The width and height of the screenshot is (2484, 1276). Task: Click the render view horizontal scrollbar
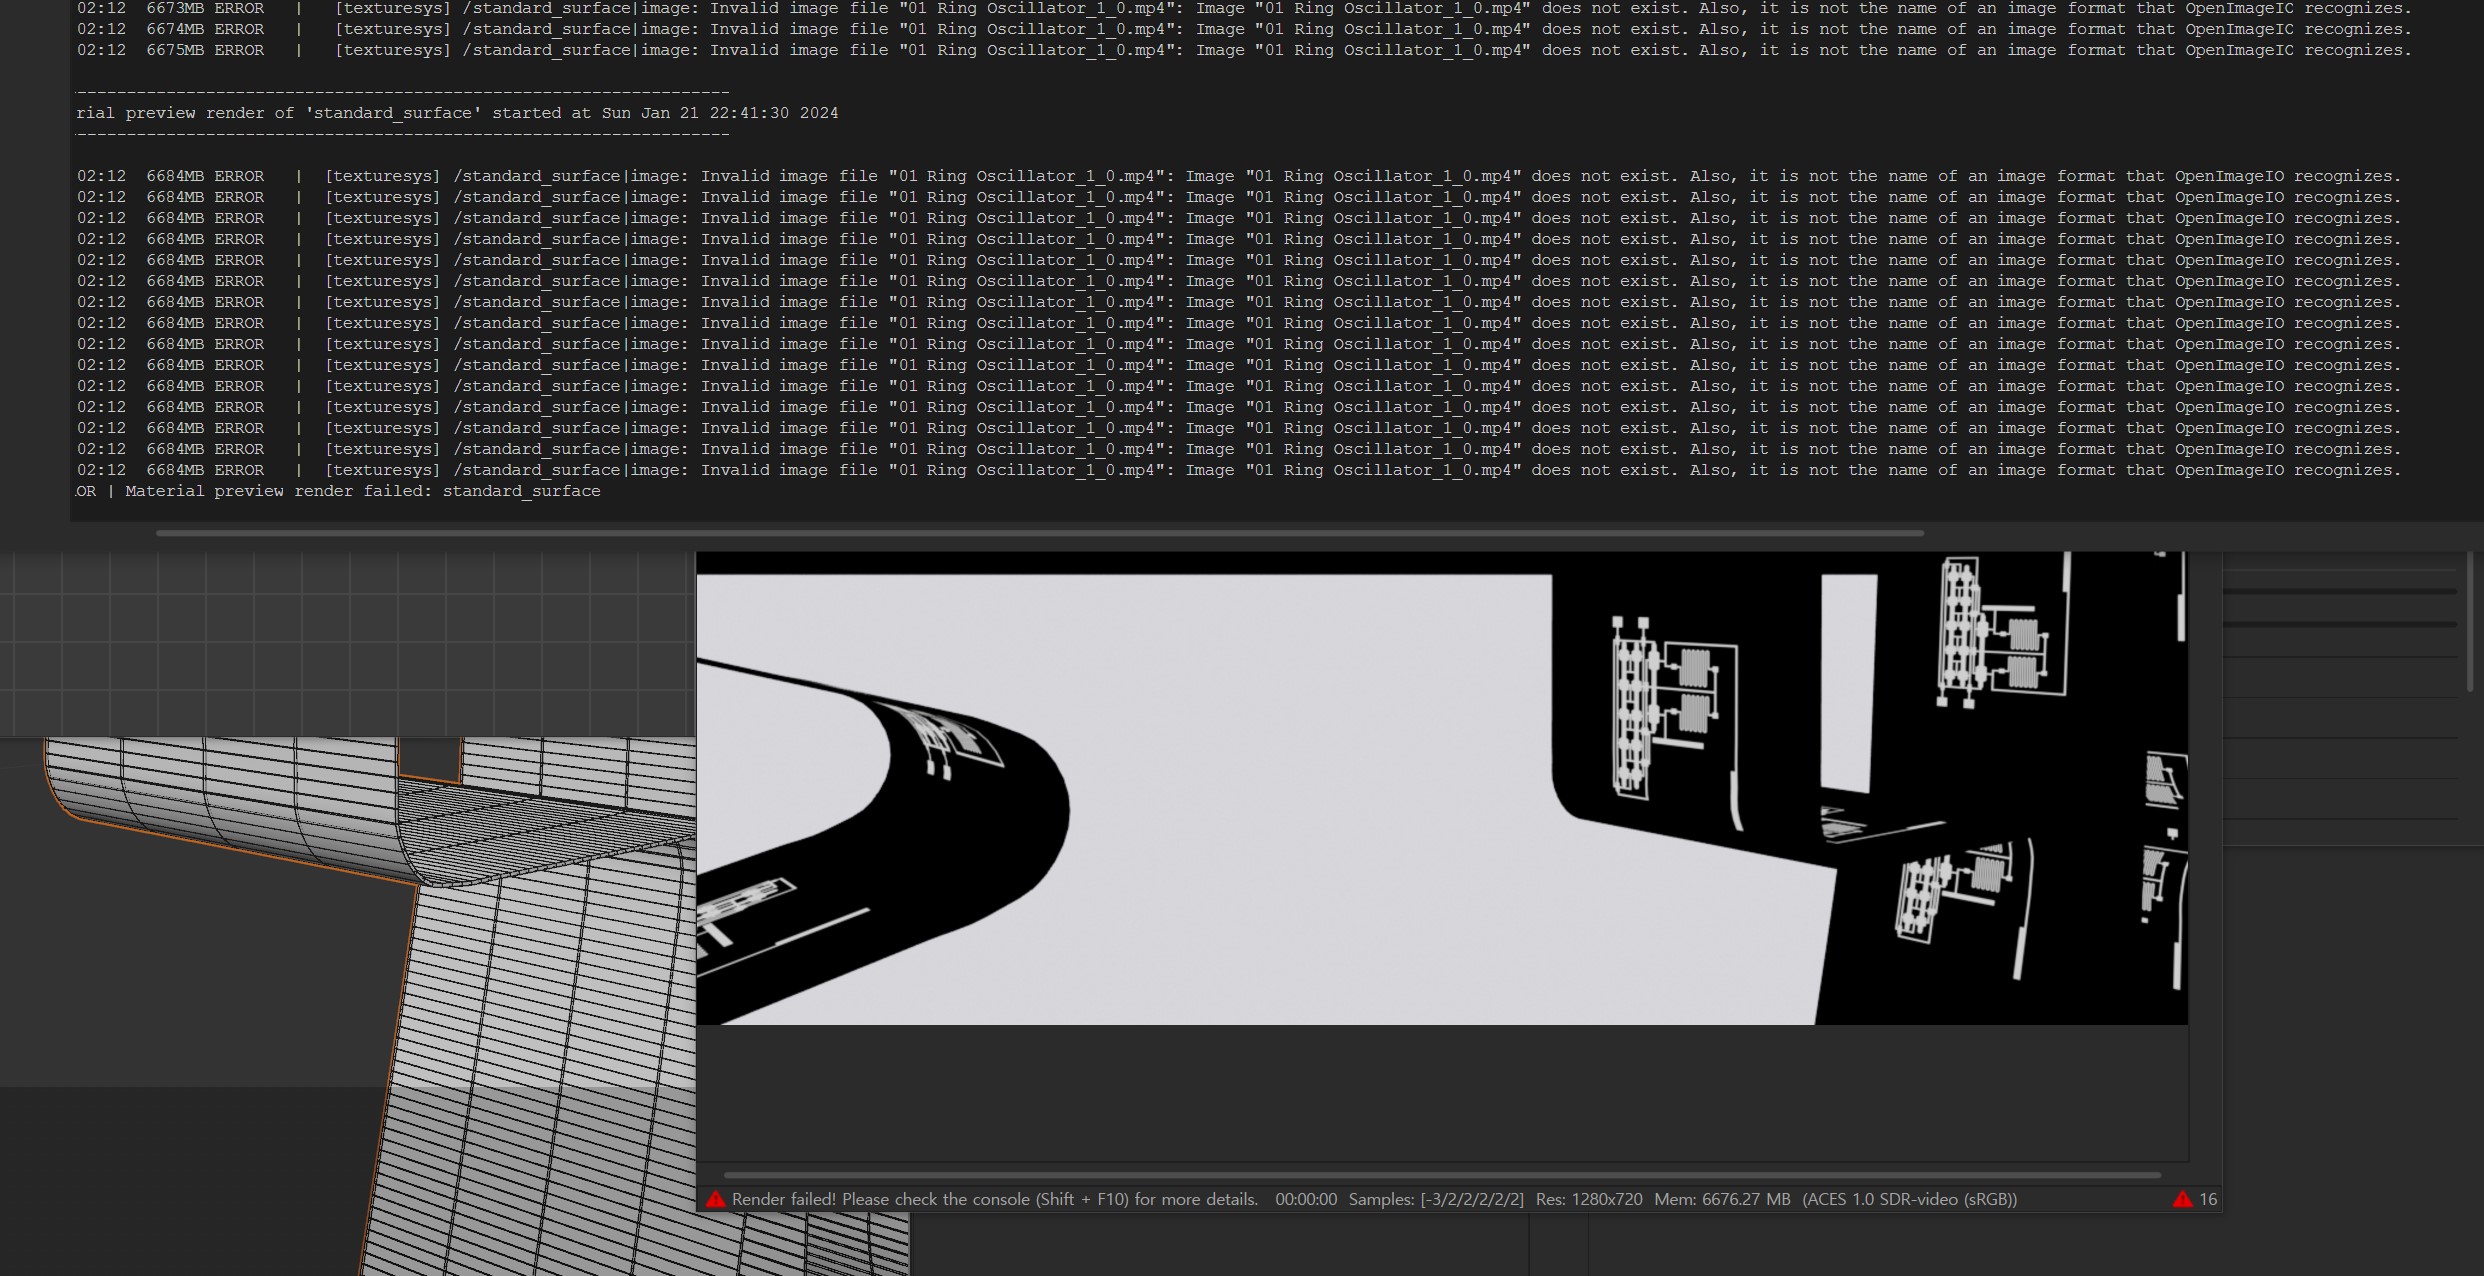pos(1442,1175)
